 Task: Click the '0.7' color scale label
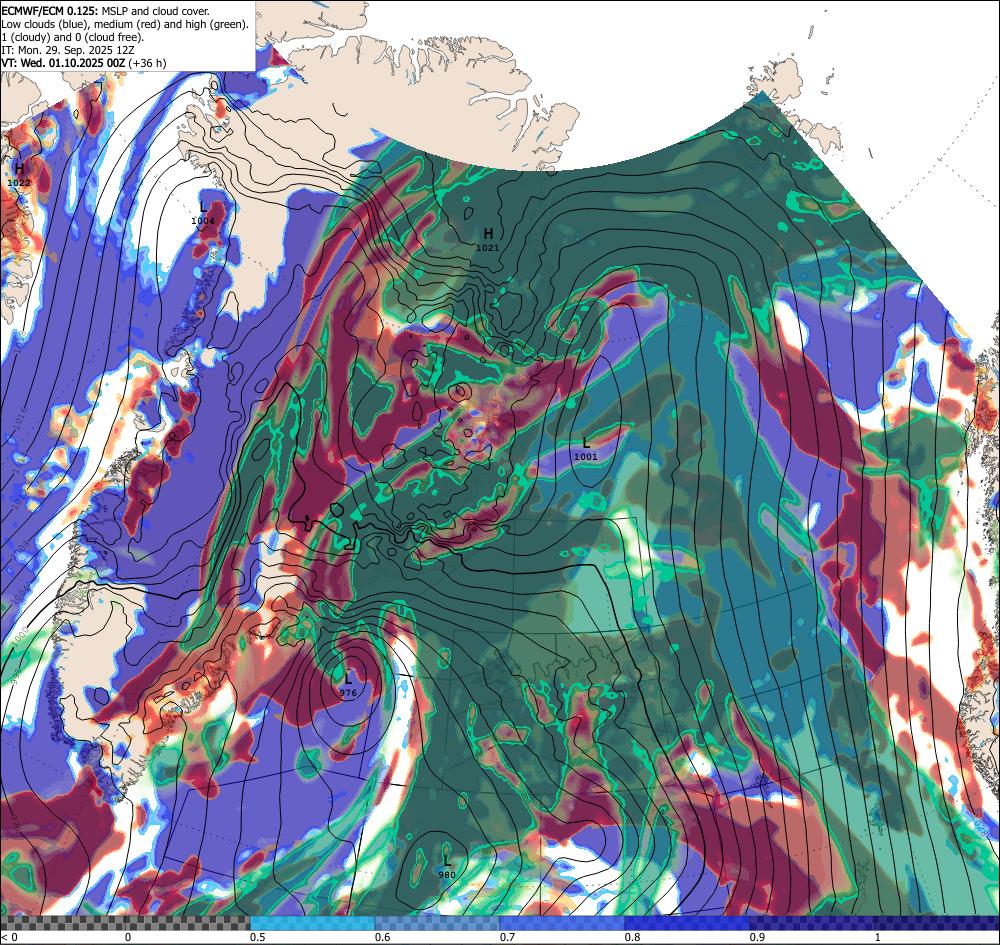pos(508,937)
